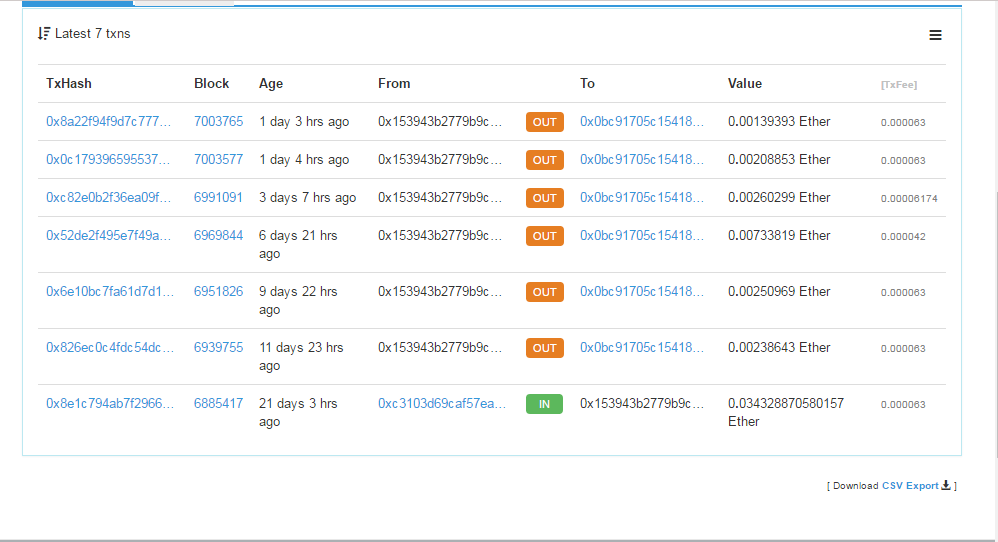Open the CSV Export link
The width and height of the screenshot is (998, 542).
pos(910,485)
